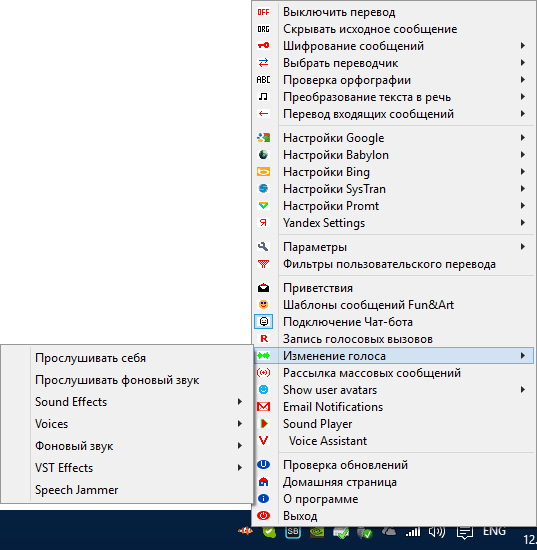Open Запись голосовых вызовов entry
This screenshot has height=550, width=537.
[394, 339]
